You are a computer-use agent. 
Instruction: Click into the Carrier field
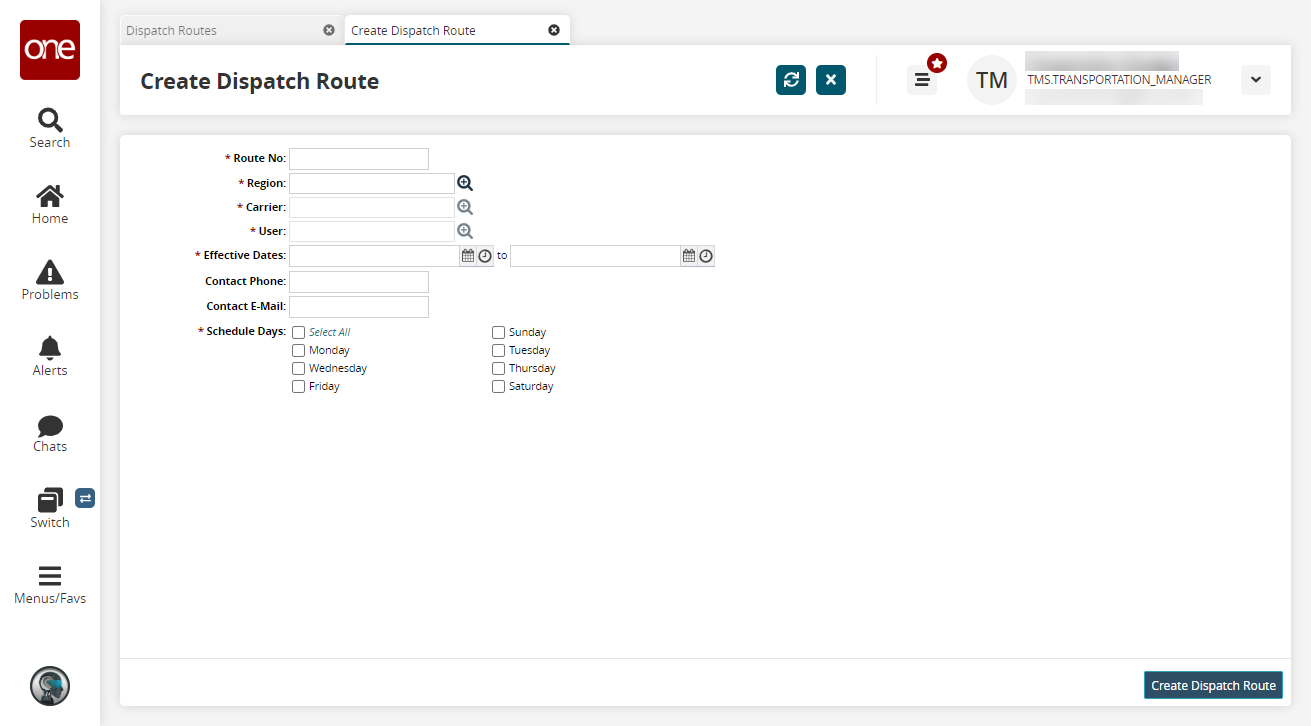pos(372,207)
